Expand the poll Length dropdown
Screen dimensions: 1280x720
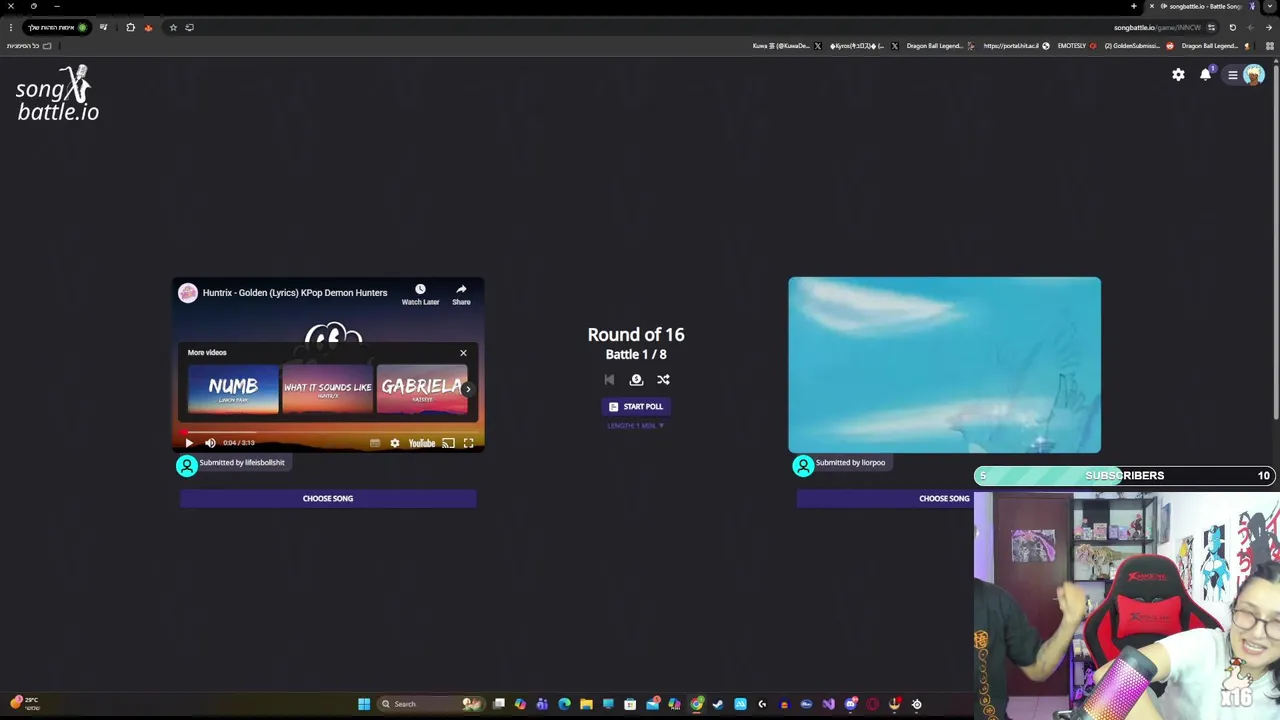(636, 426)
